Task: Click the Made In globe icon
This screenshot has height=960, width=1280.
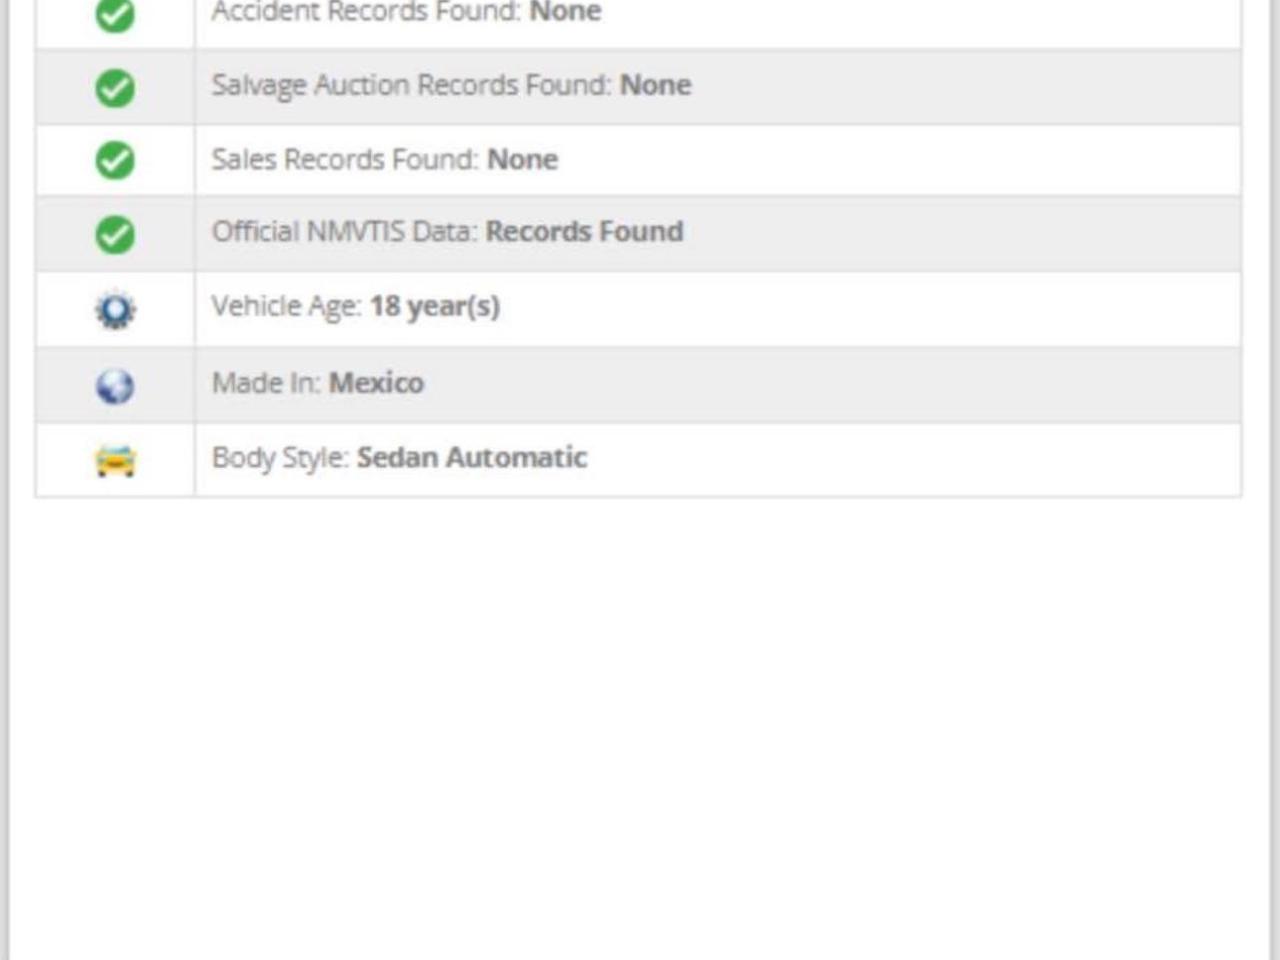Action: click(x=115, y=385)
